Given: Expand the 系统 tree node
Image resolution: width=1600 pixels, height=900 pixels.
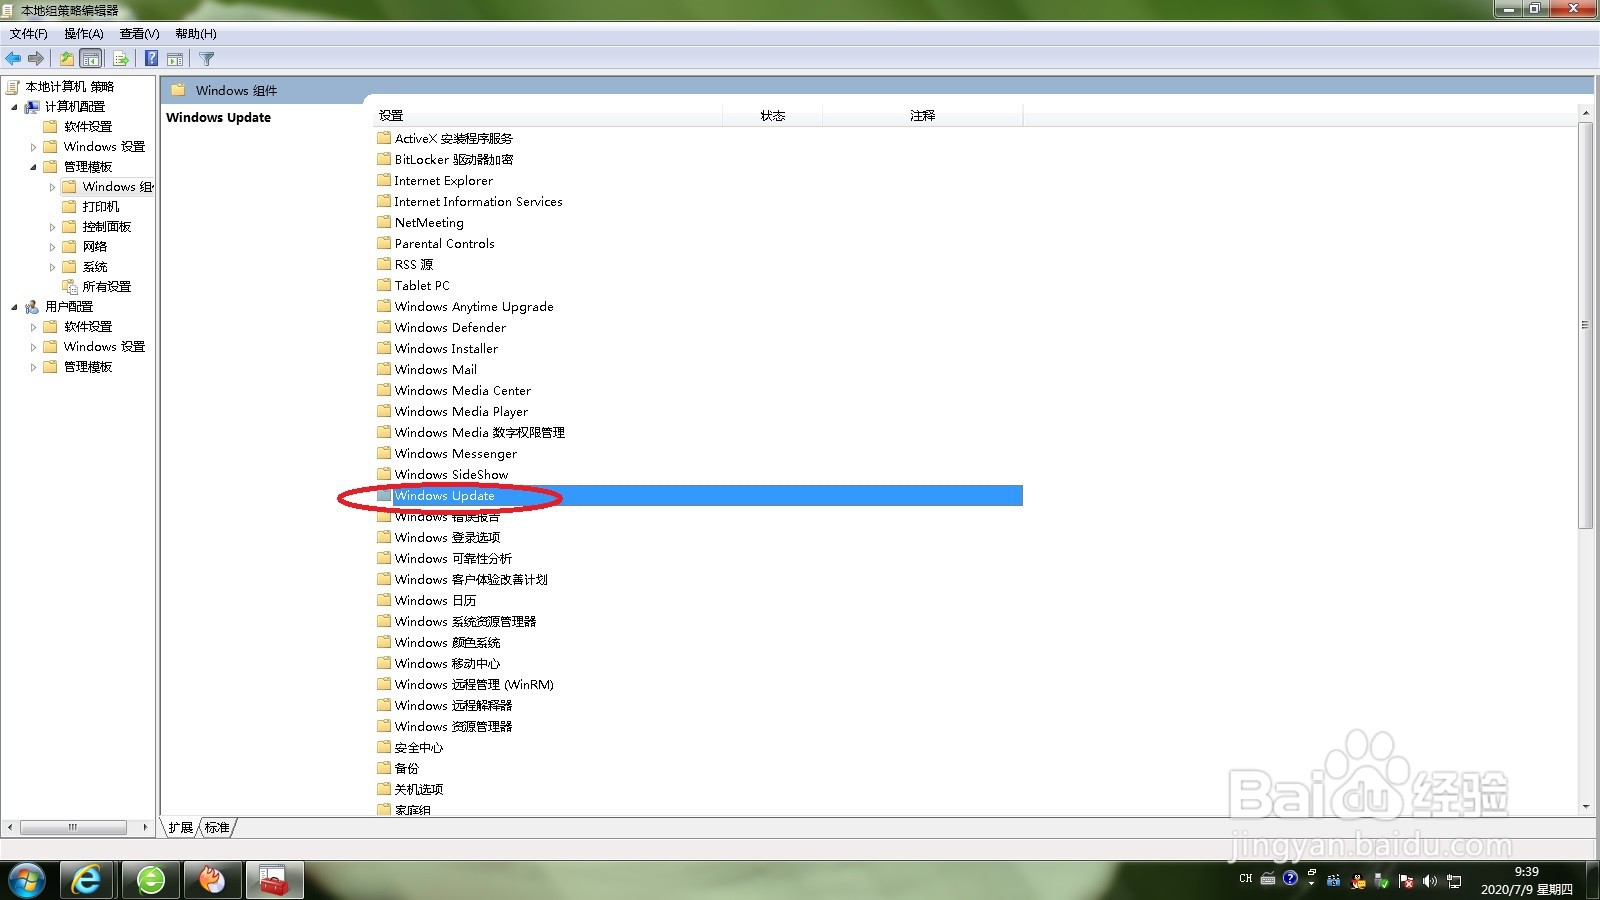Looking at the screenshot, I should [x=52, y=267].
